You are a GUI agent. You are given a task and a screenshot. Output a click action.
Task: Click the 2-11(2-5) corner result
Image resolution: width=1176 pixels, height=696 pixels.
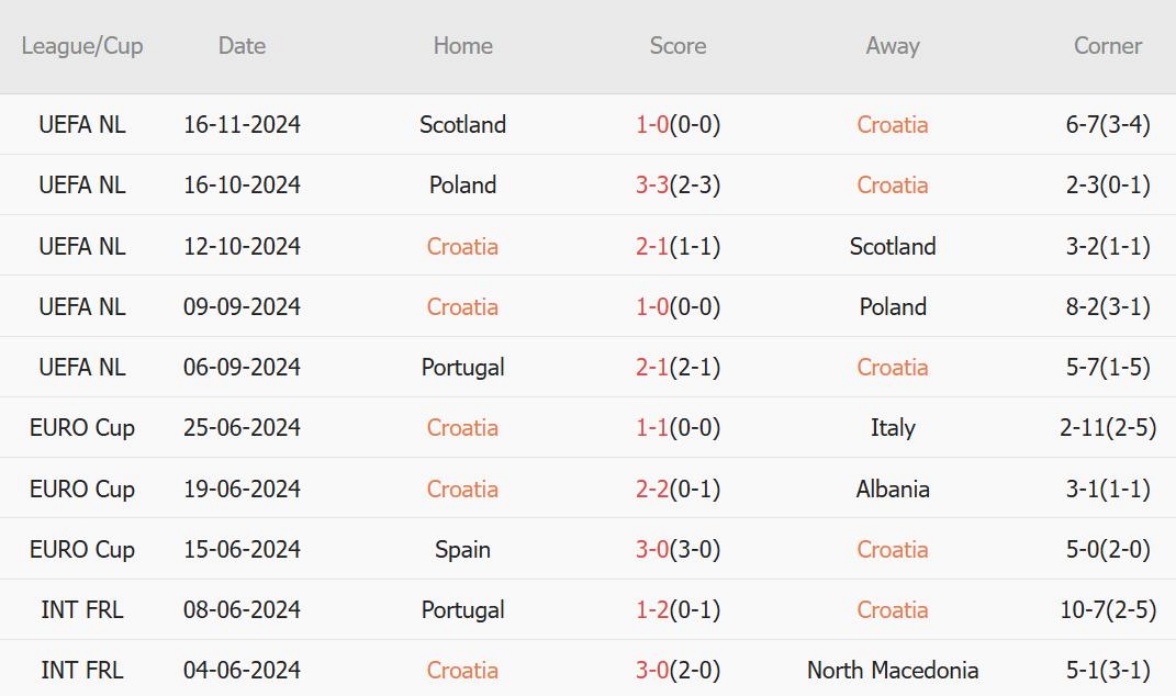(1107, 428)
